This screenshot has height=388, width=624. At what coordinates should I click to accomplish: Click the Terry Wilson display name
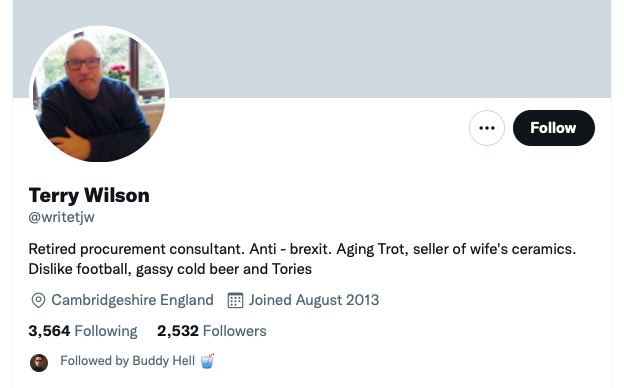(x=89, y=195)
